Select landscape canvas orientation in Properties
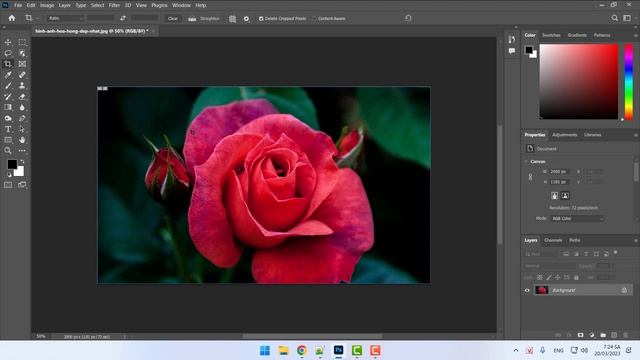 [x=565, y=196]
